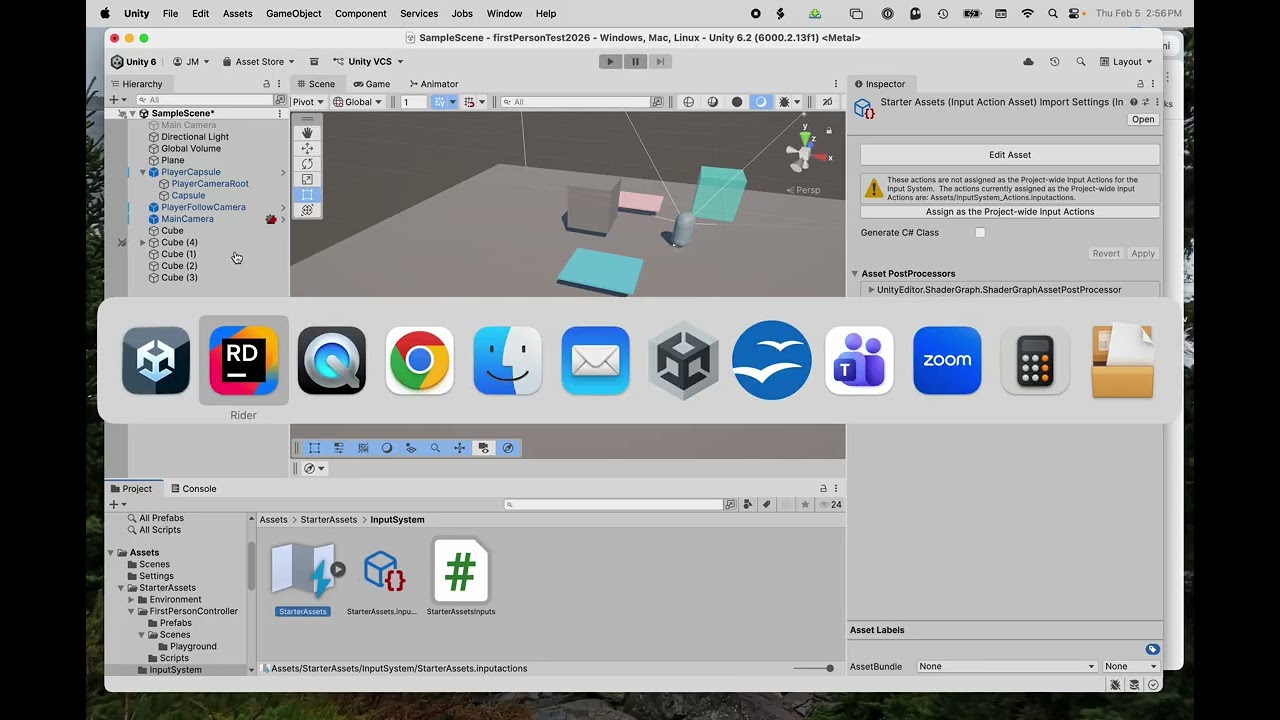The width and height of the screenshot is (1280, 720).
Task: Open the Package Manager icon in toolbar
Action: click(314, 62)
